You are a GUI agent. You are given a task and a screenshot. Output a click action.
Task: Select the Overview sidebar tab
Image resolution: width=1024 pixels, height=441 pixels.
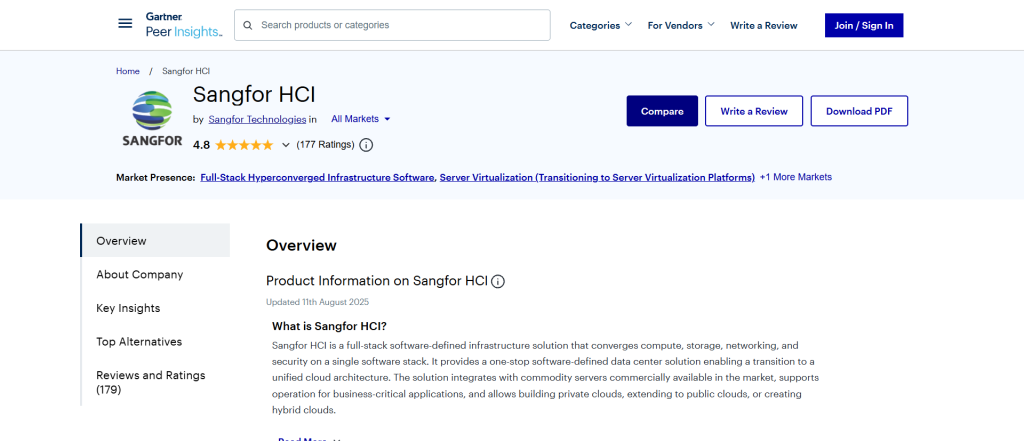click(155, 240)
